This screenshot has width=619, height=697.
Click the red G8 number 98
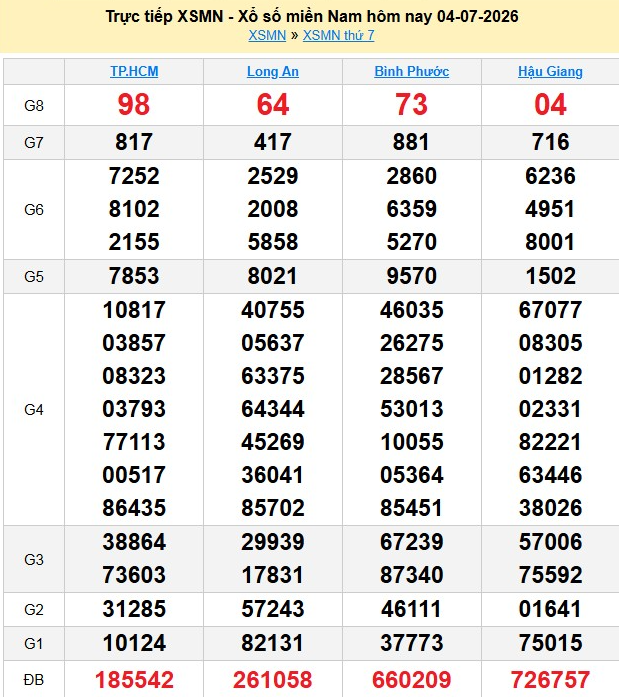pyautogui.click(x=134, y=105)
